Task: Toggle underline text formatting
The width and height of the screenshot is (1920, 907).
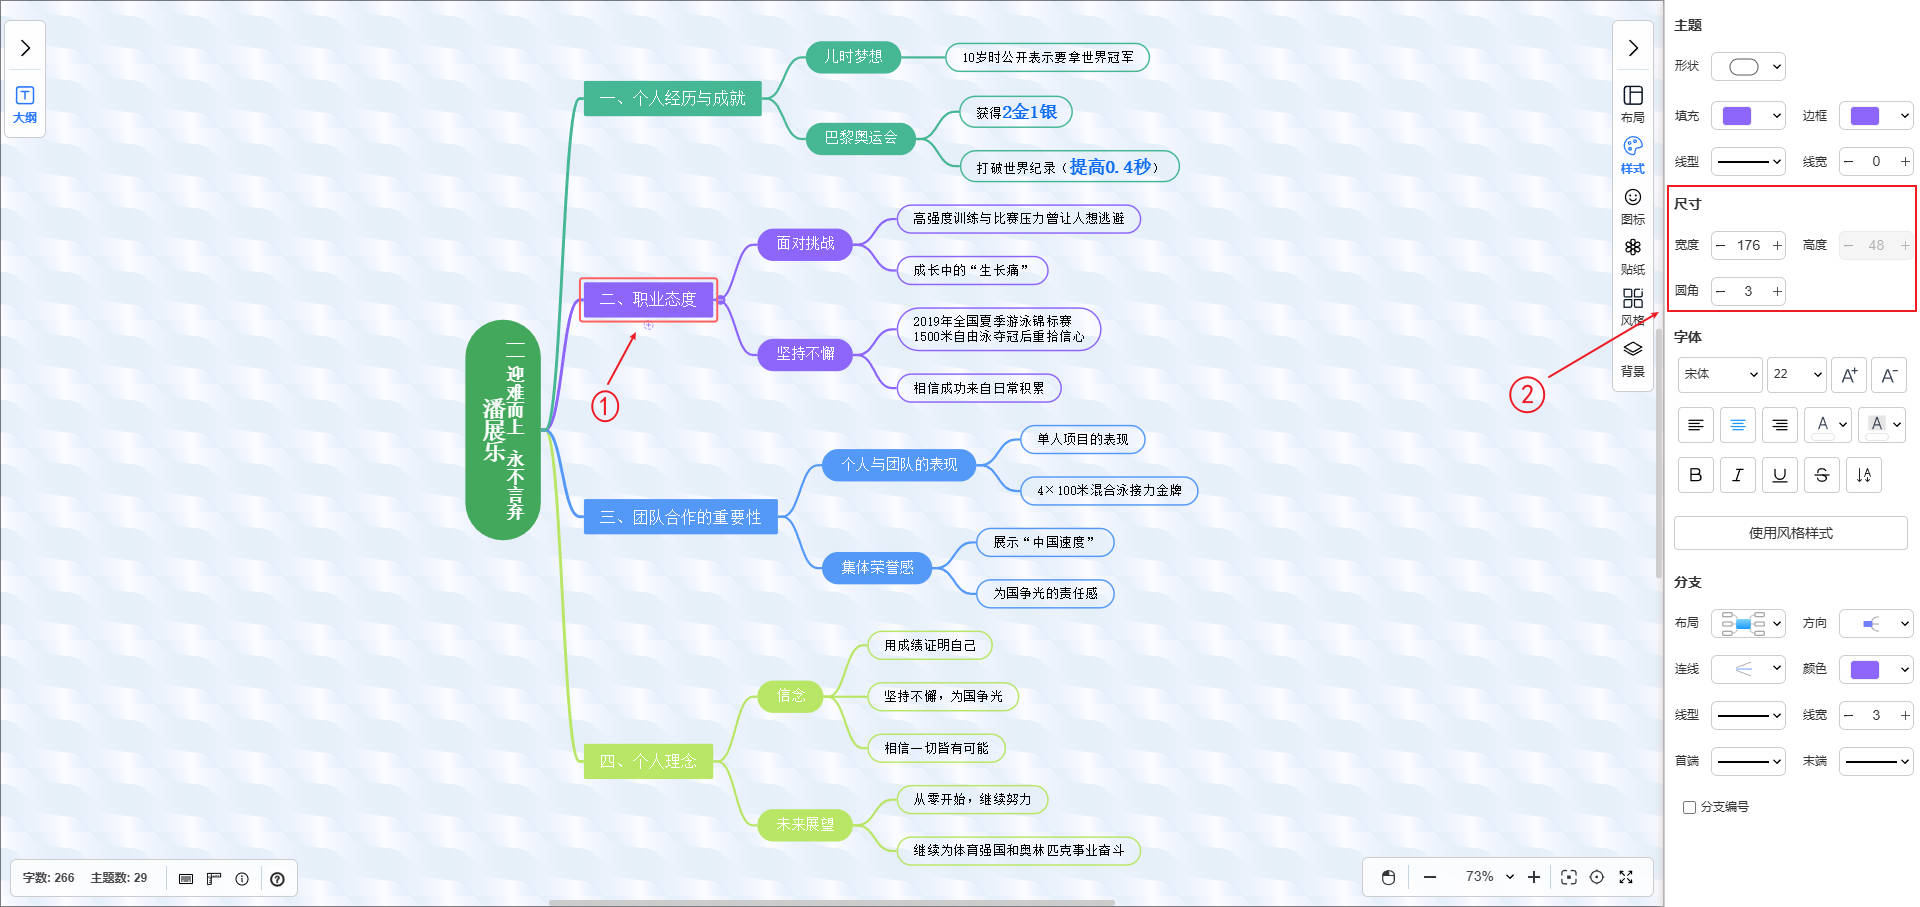Action: tap(1779, 475)
